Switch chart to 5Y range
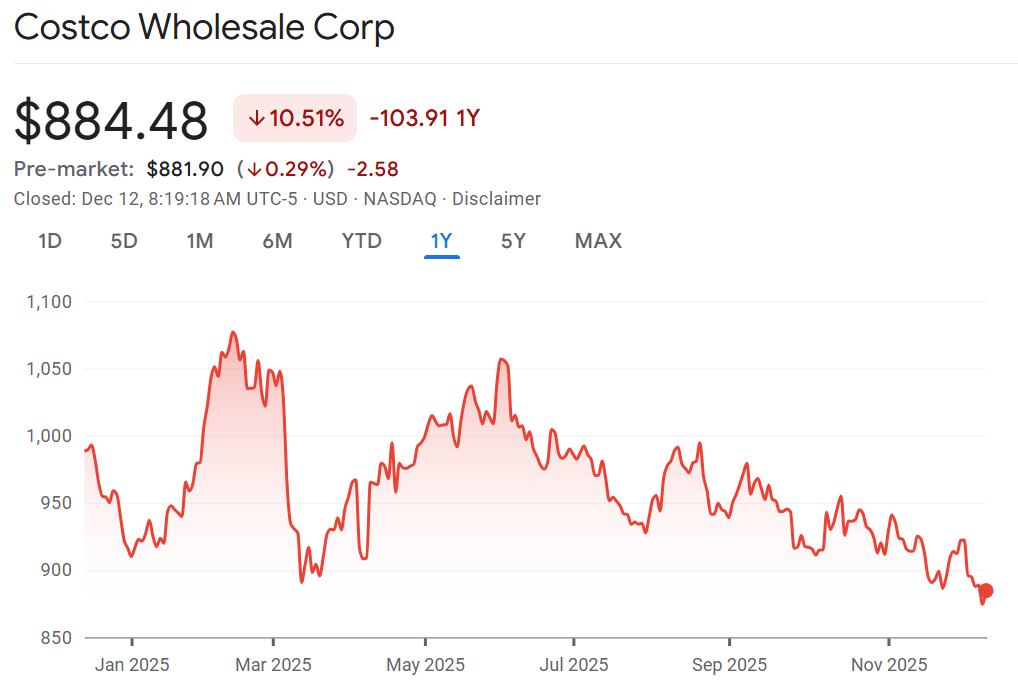This screenshot has width=1018, height=685. 513,241
